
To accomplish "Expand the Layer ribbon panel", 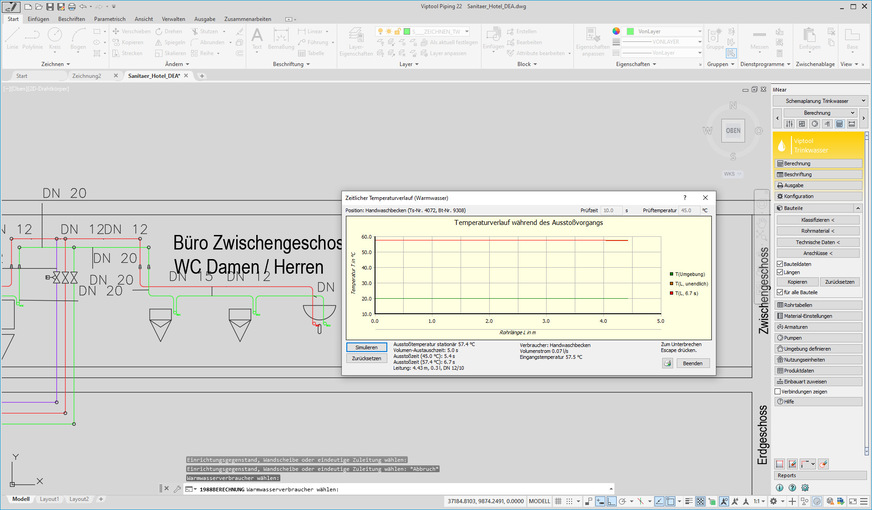I will click(409, 64).
